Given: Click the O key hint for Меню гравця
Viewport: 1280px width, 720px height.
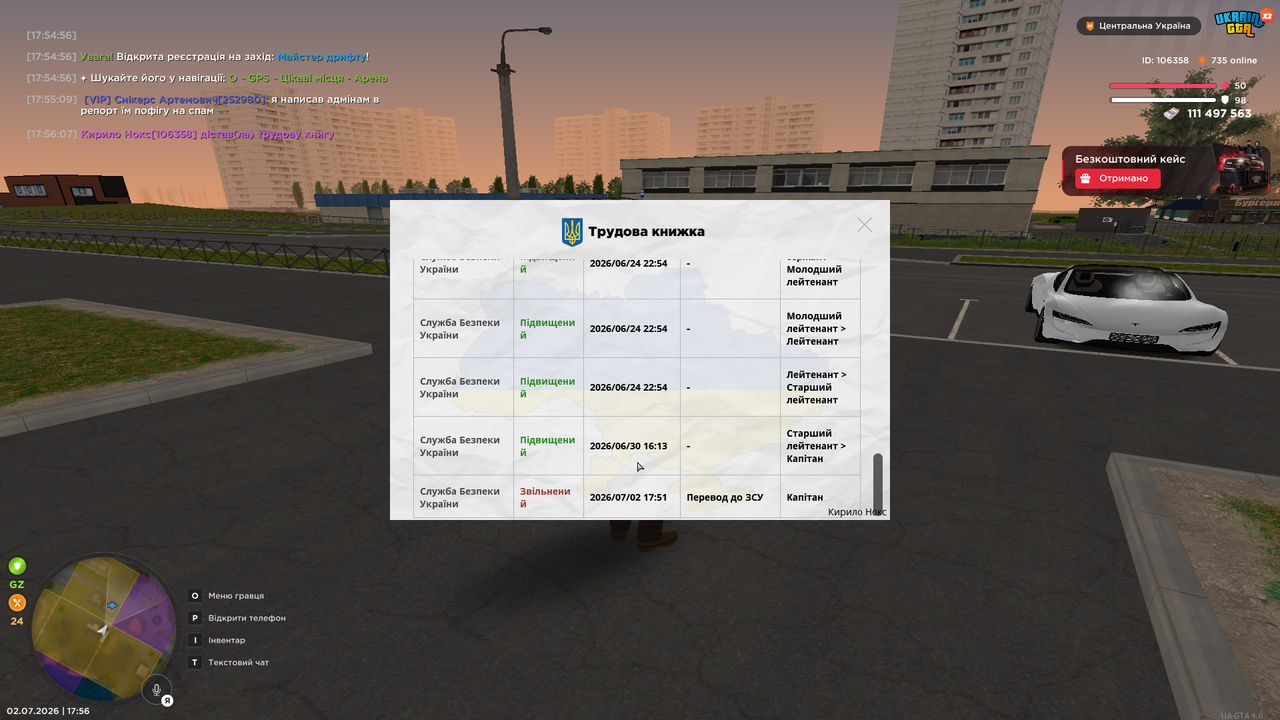Looking at the screenshot, I should point(195,596).
